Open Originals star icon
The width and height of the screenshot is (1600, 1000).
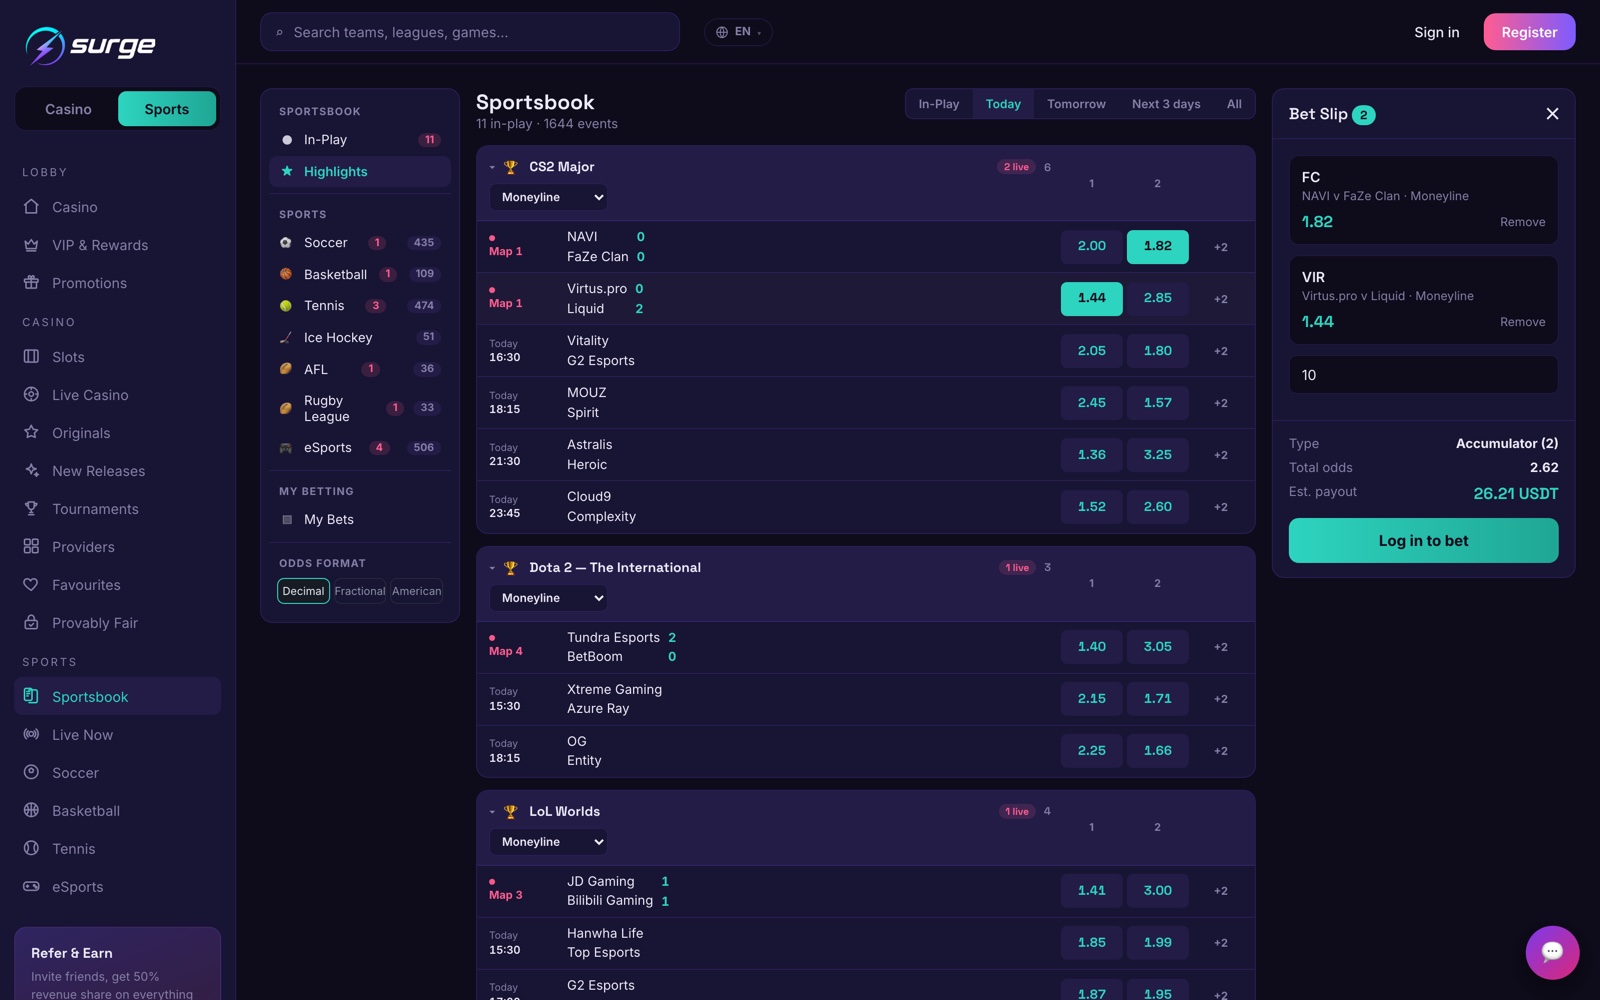pyautogui.click(x=31, y=433)
